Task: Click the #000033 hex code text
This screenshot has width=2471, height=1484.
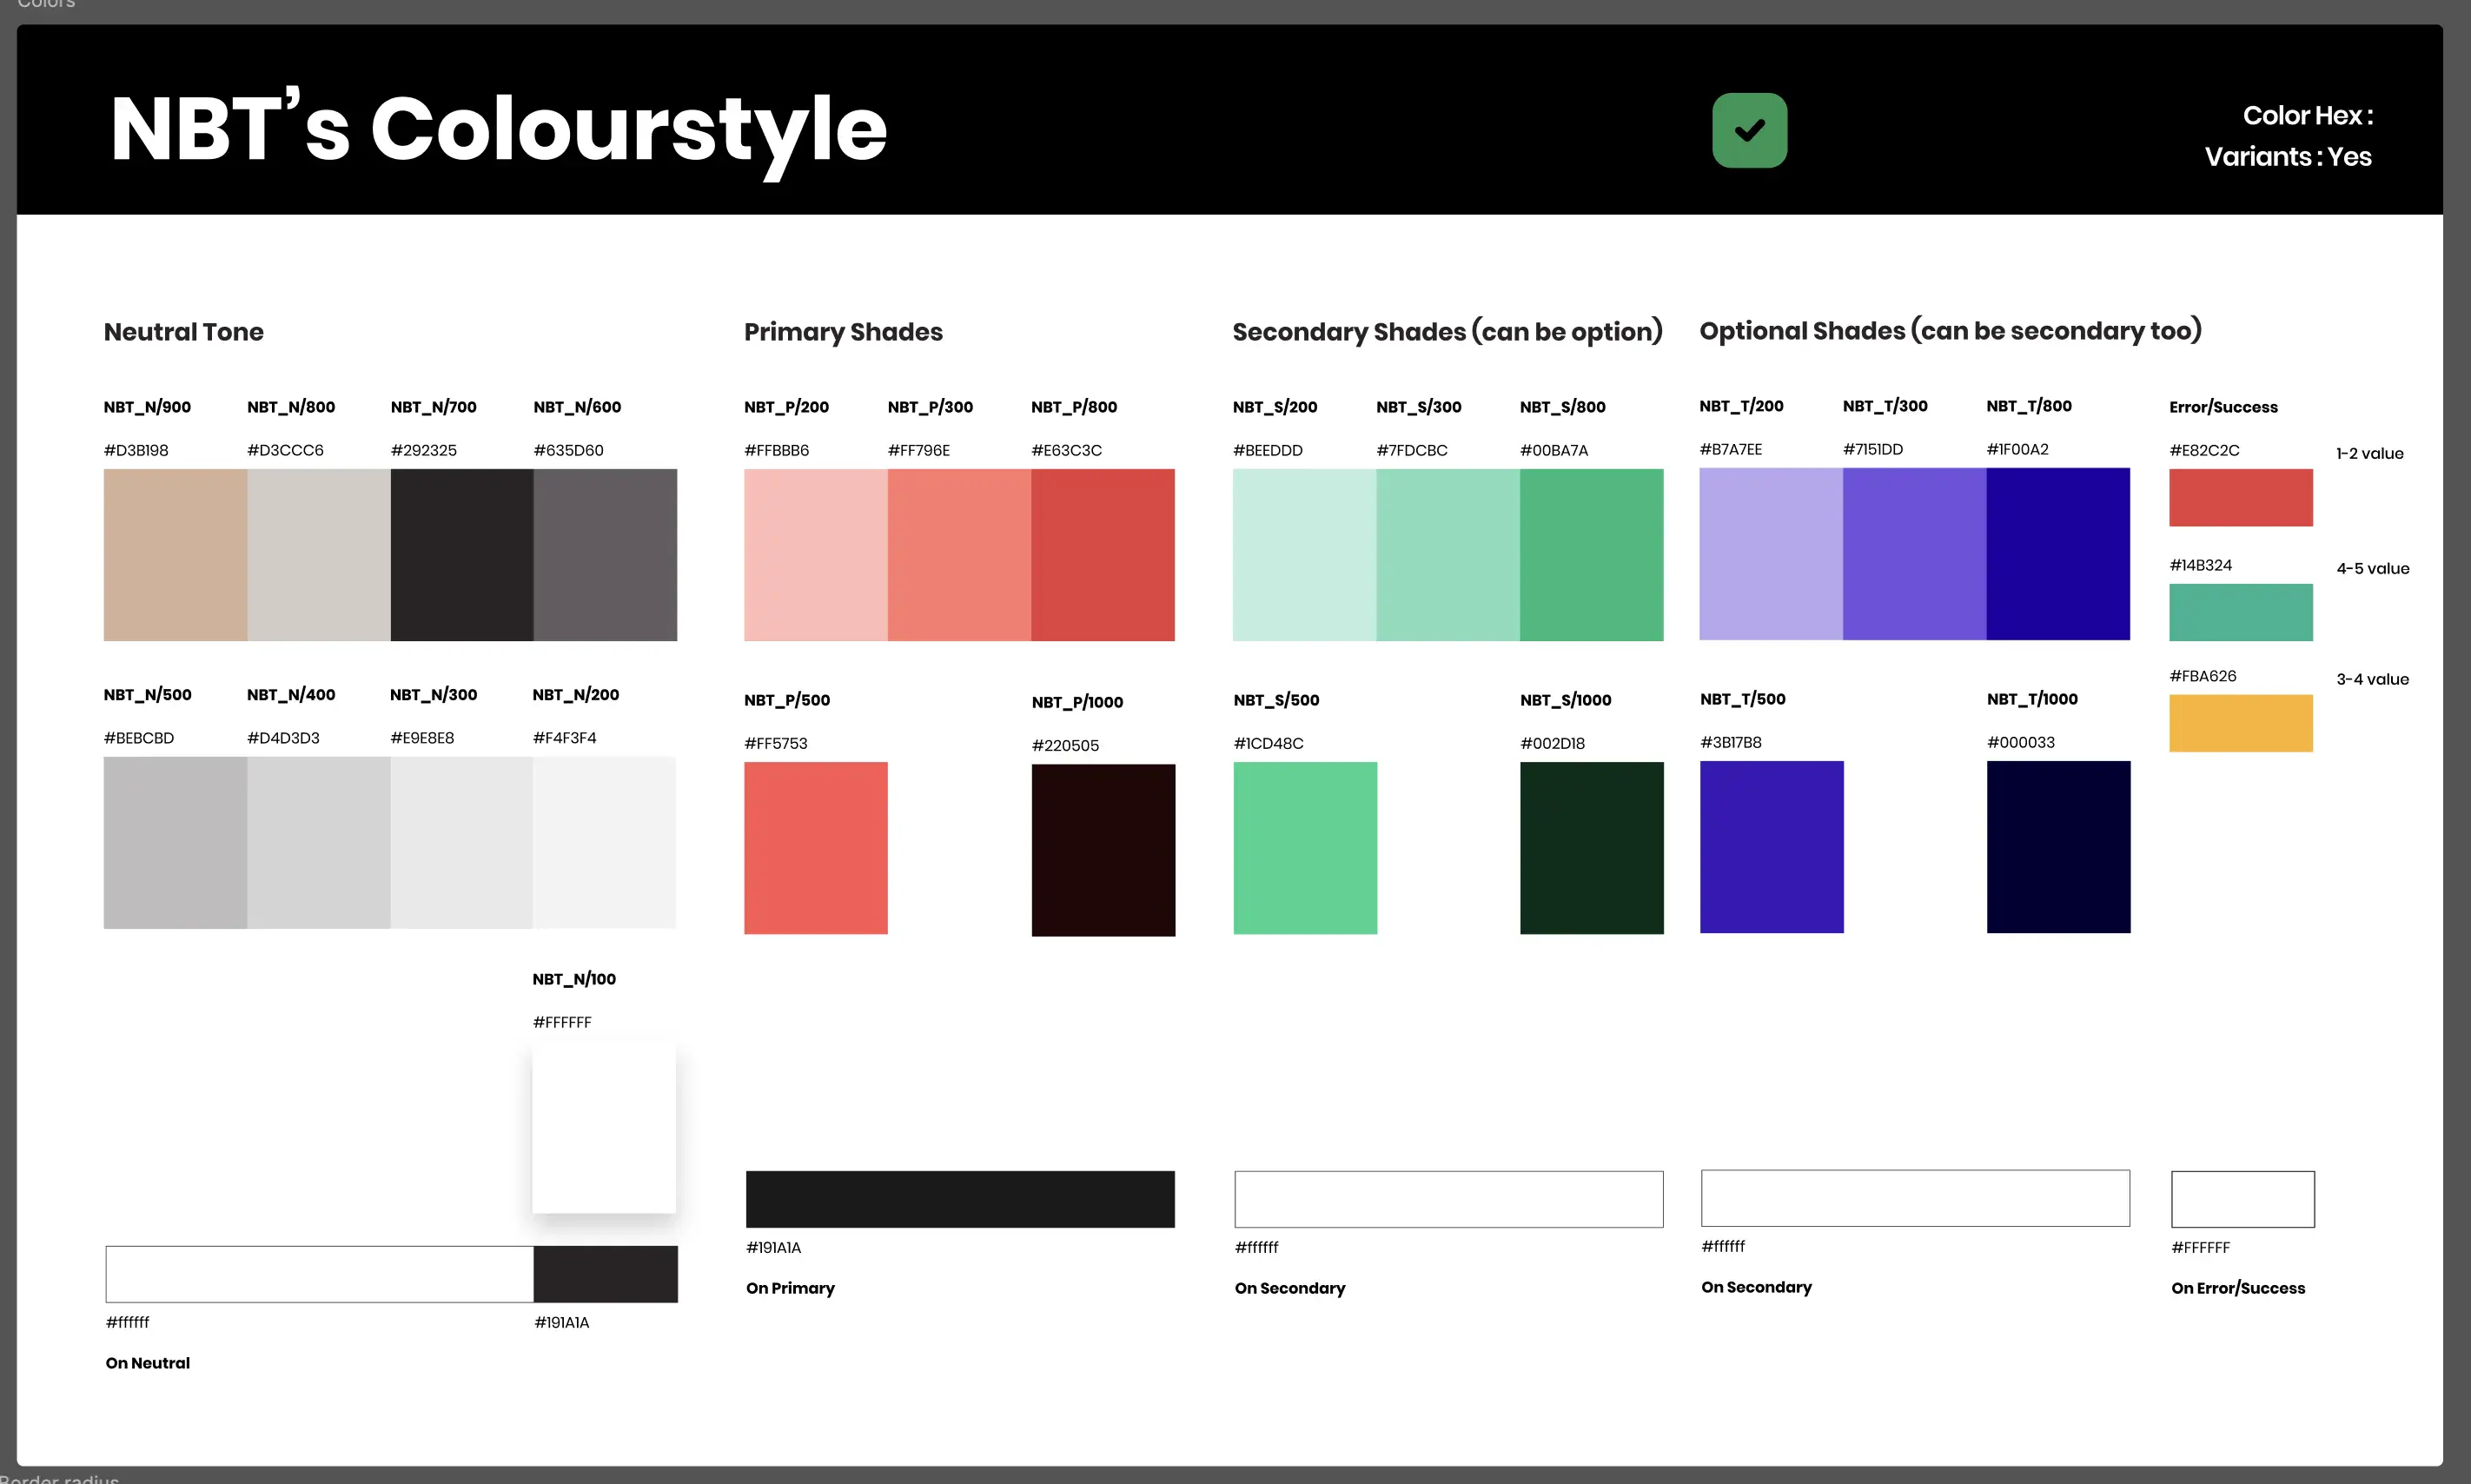Action: pyautogui.click(x=2021, y=742)
